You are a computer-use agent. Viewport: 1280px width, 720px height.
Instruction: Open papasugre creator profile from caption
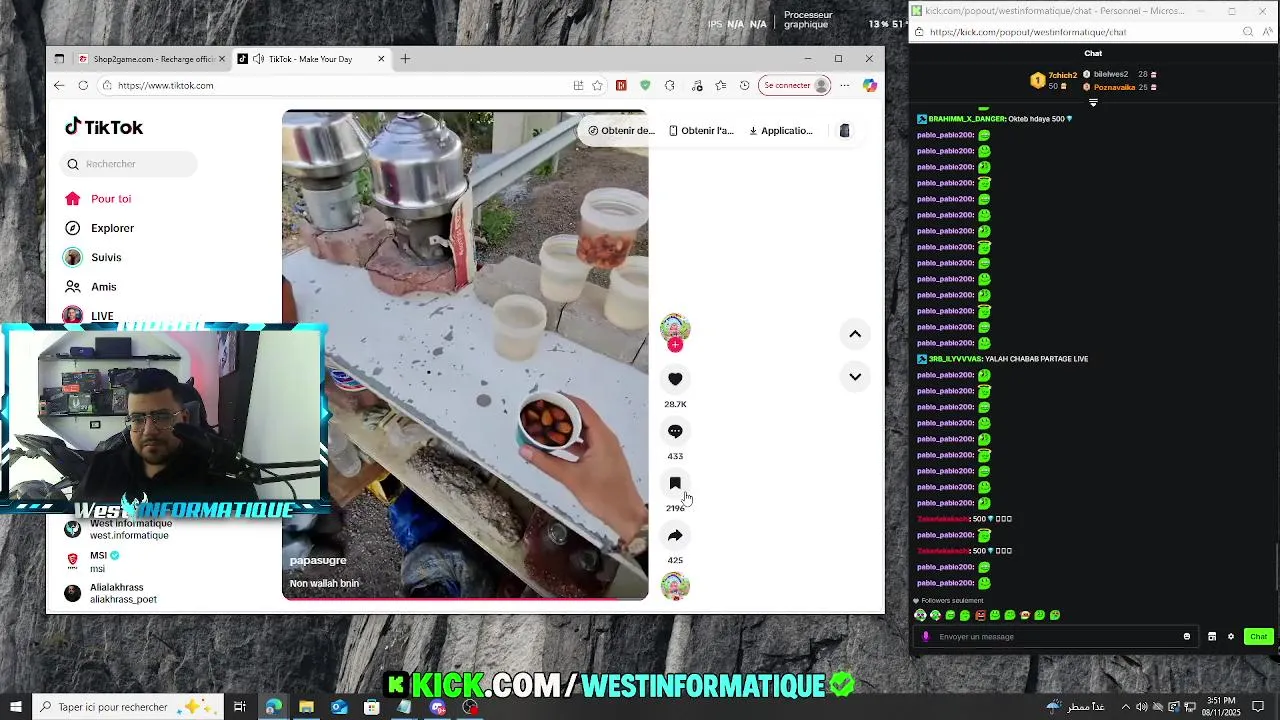[318, 560]
